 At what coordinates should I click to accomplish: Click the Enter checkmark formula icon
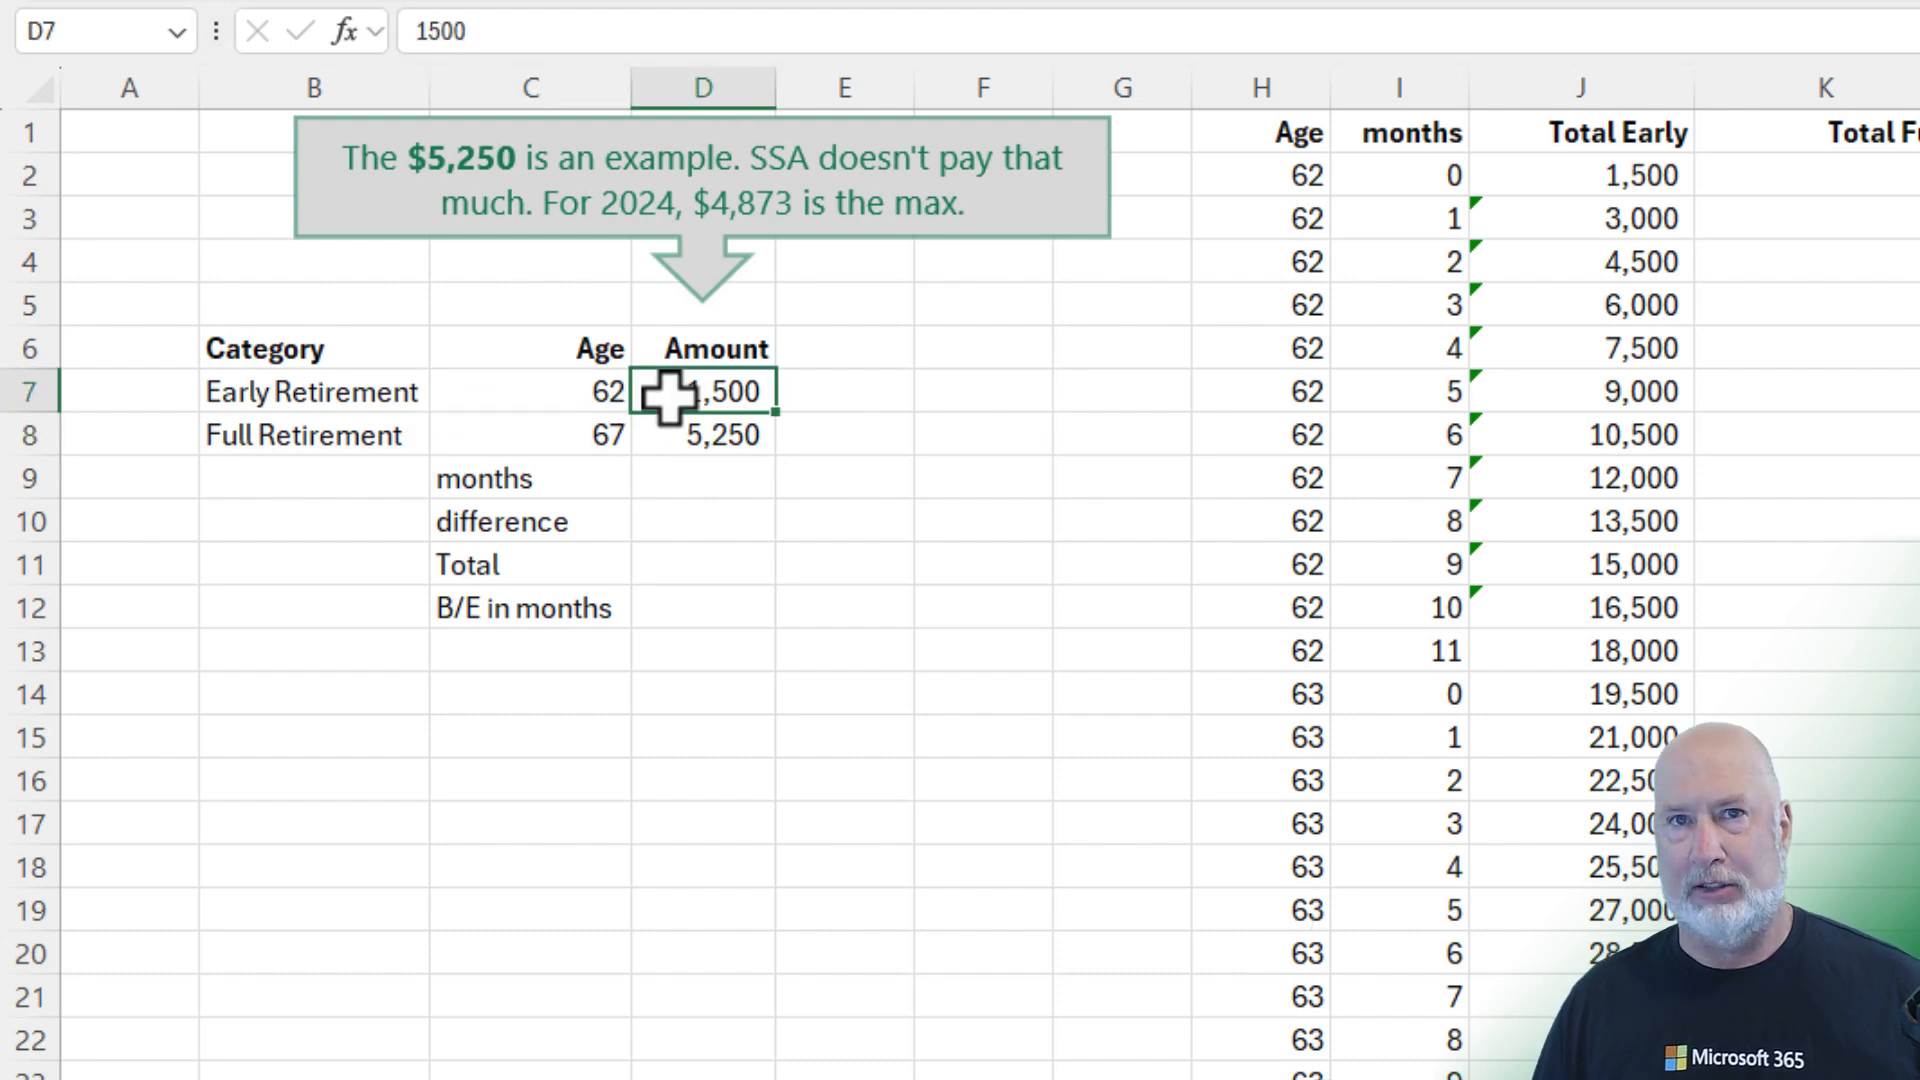pyautogui.click(x=299, y=31)
